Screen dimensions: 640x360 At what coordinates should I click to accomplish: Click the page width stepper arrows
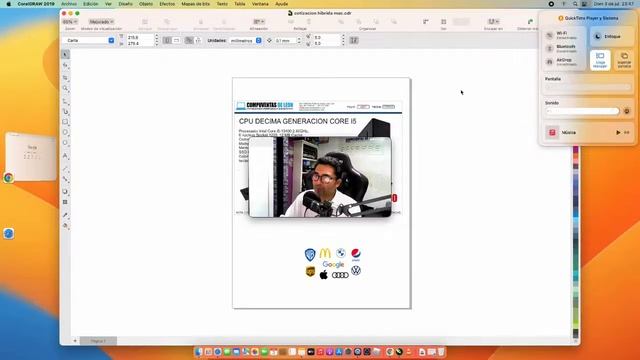pyautogui.click(x=157, y=37)
